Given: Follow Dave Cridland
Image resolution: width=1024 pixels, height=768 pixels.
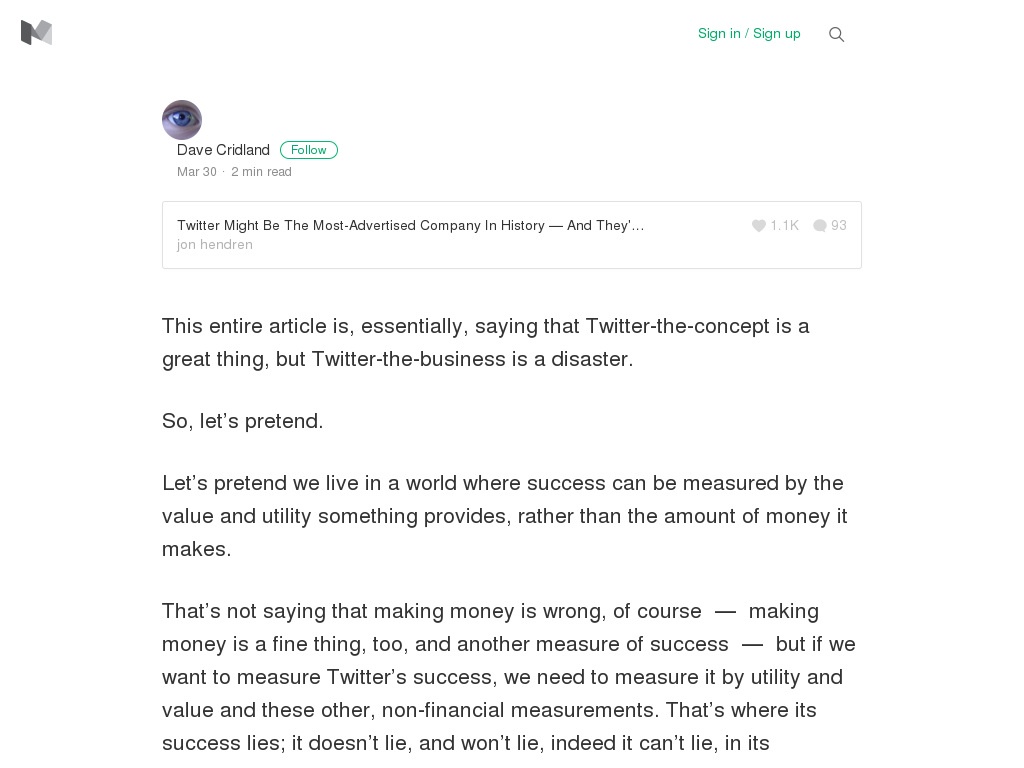Looking at the screenshot, I should tap(308, 150).
